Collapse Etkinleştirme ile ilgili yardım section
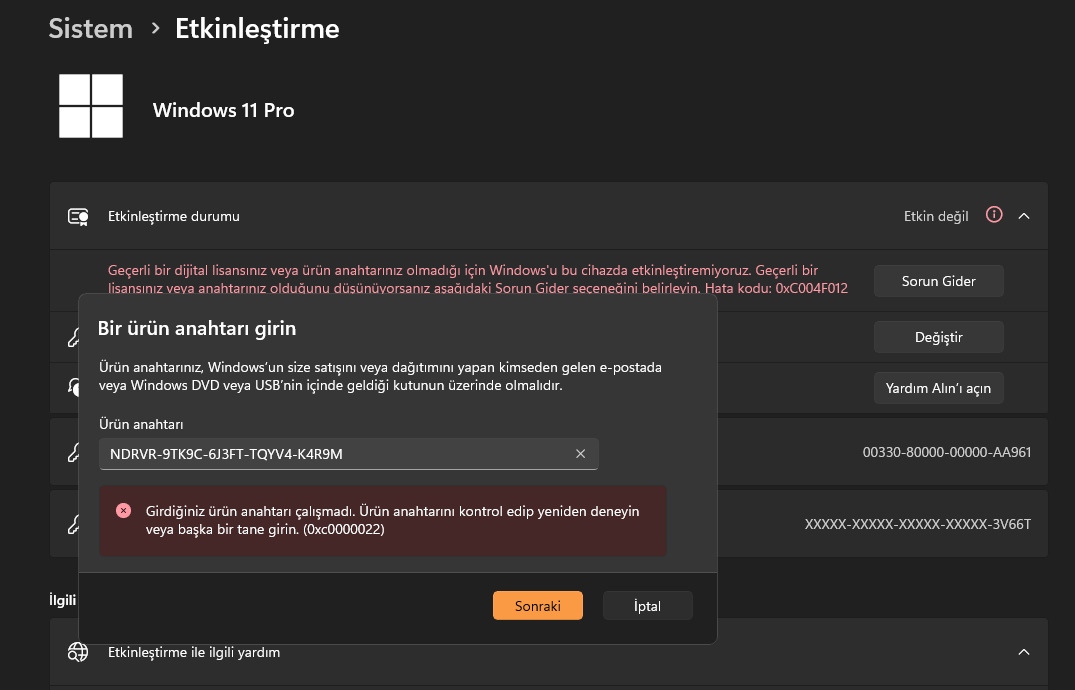The width and height of the screenshot is (1075, 690). point(1024,652)
